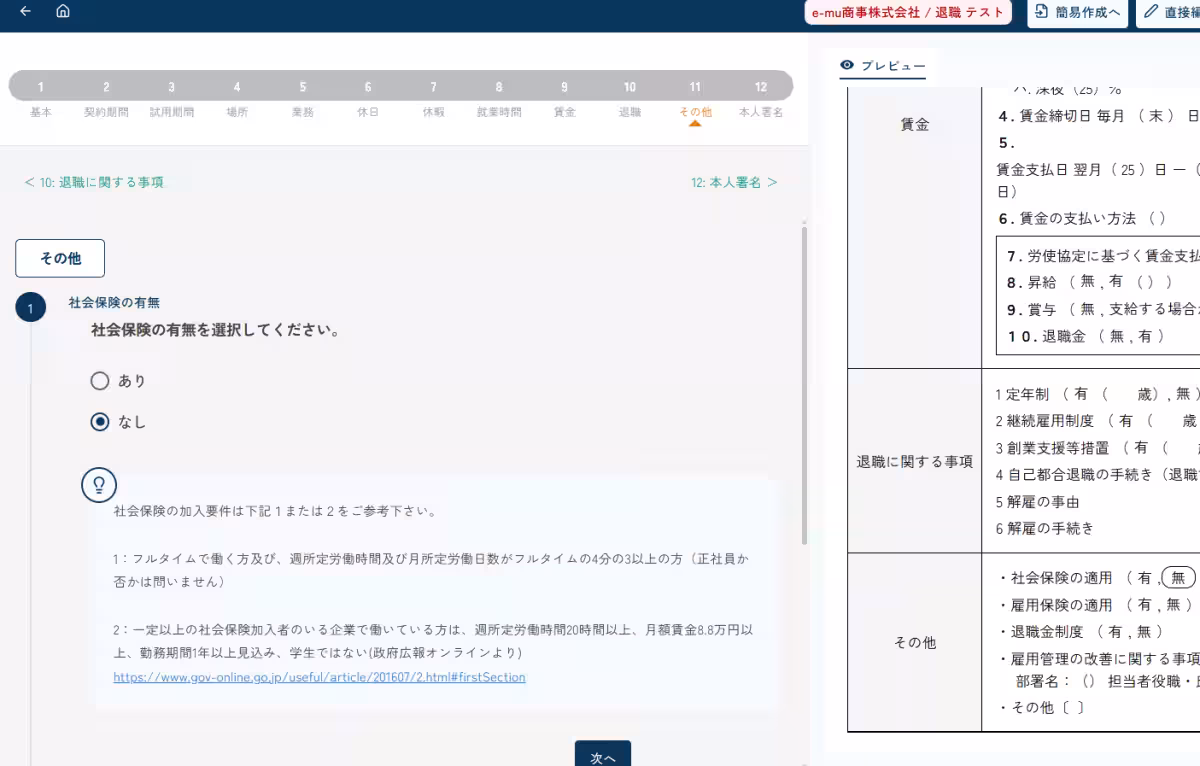Click 6. 賃金の支払い方法 line
Screen dimensions: 1200x766
coord(1082,218)
